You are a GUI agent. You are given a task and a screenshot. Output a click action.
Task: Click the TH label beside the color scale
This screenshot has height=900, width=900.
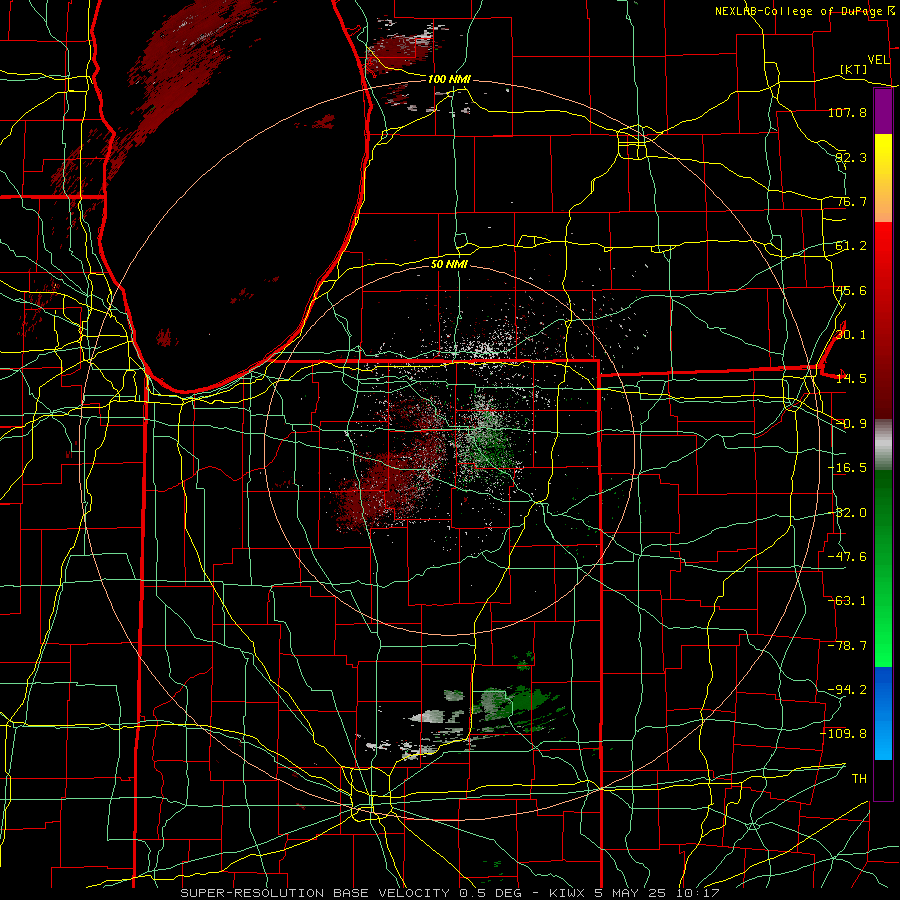859,779
